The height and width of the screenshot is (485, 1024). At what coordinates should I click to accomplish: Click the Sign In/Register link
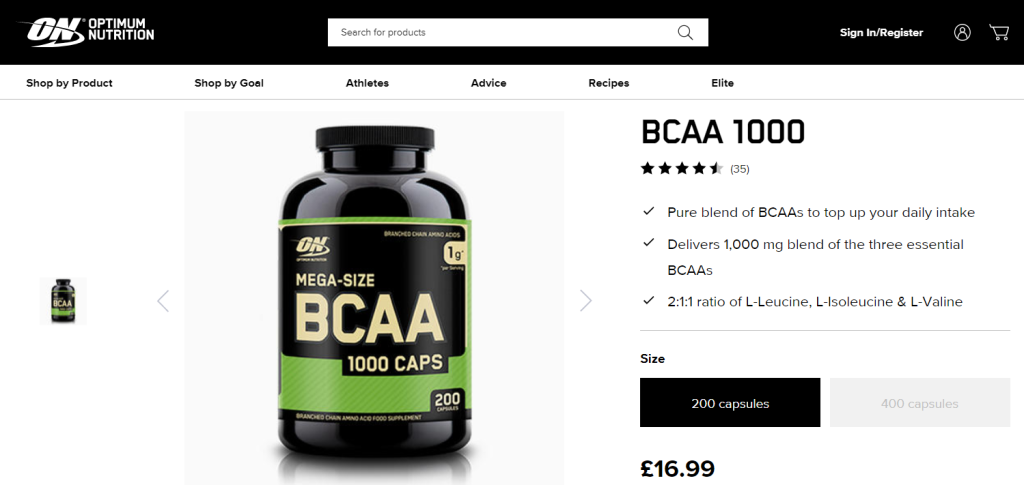pos(882,33)
